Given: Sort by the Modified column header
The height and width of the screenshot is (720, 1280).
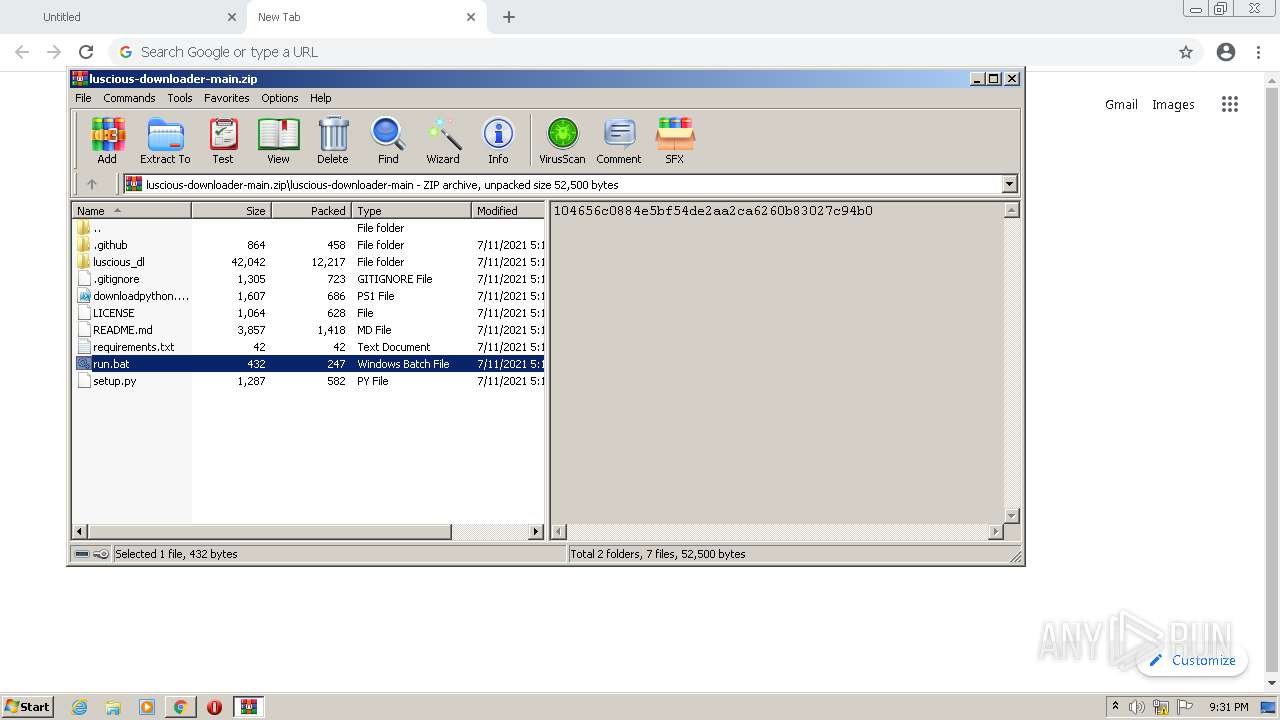Looking at the screenshot, I should point(508,211).
